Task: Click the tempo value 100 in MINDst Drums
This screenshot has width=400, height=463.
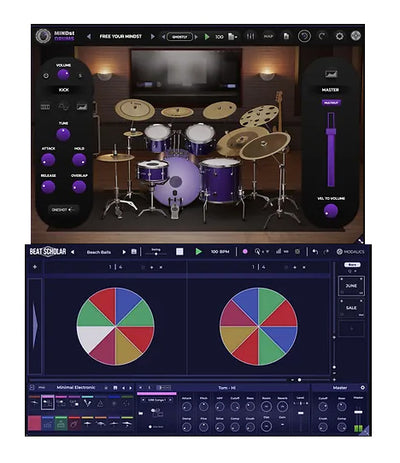Action: click(219, 37)
